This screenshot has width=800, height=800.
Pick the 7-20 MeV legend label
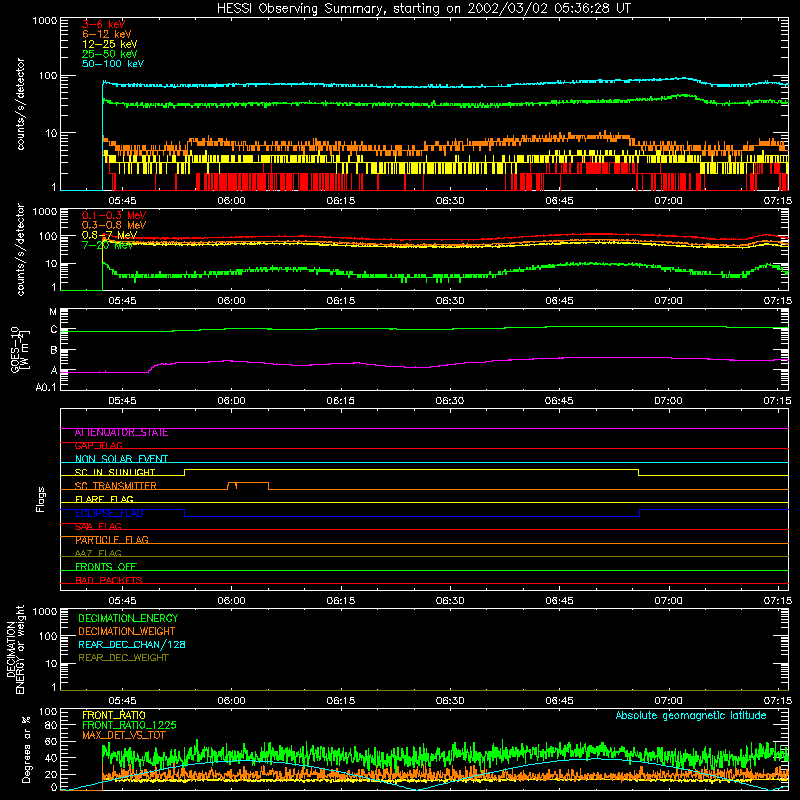click(107, 245)
